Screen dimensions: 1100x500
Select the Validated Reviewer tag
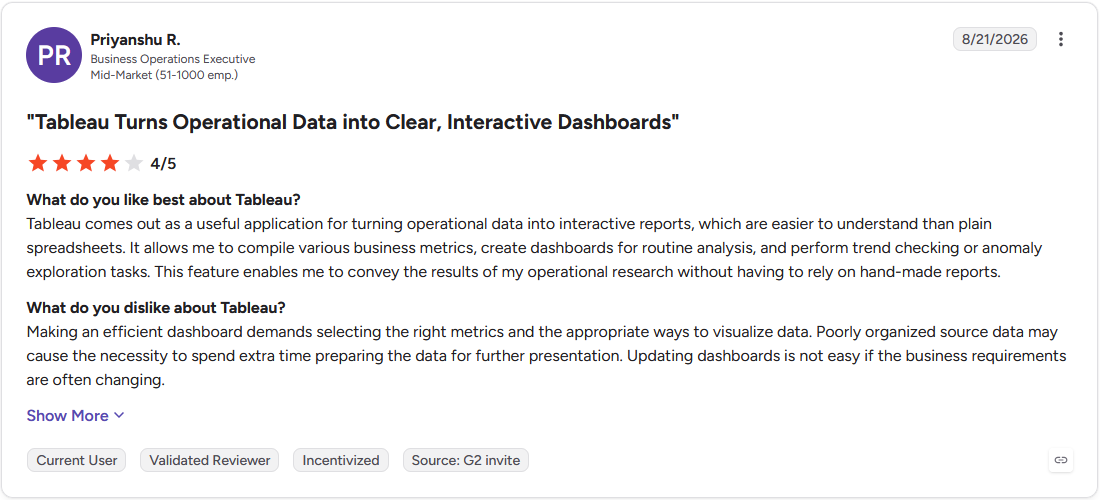[x=210, y=461]
